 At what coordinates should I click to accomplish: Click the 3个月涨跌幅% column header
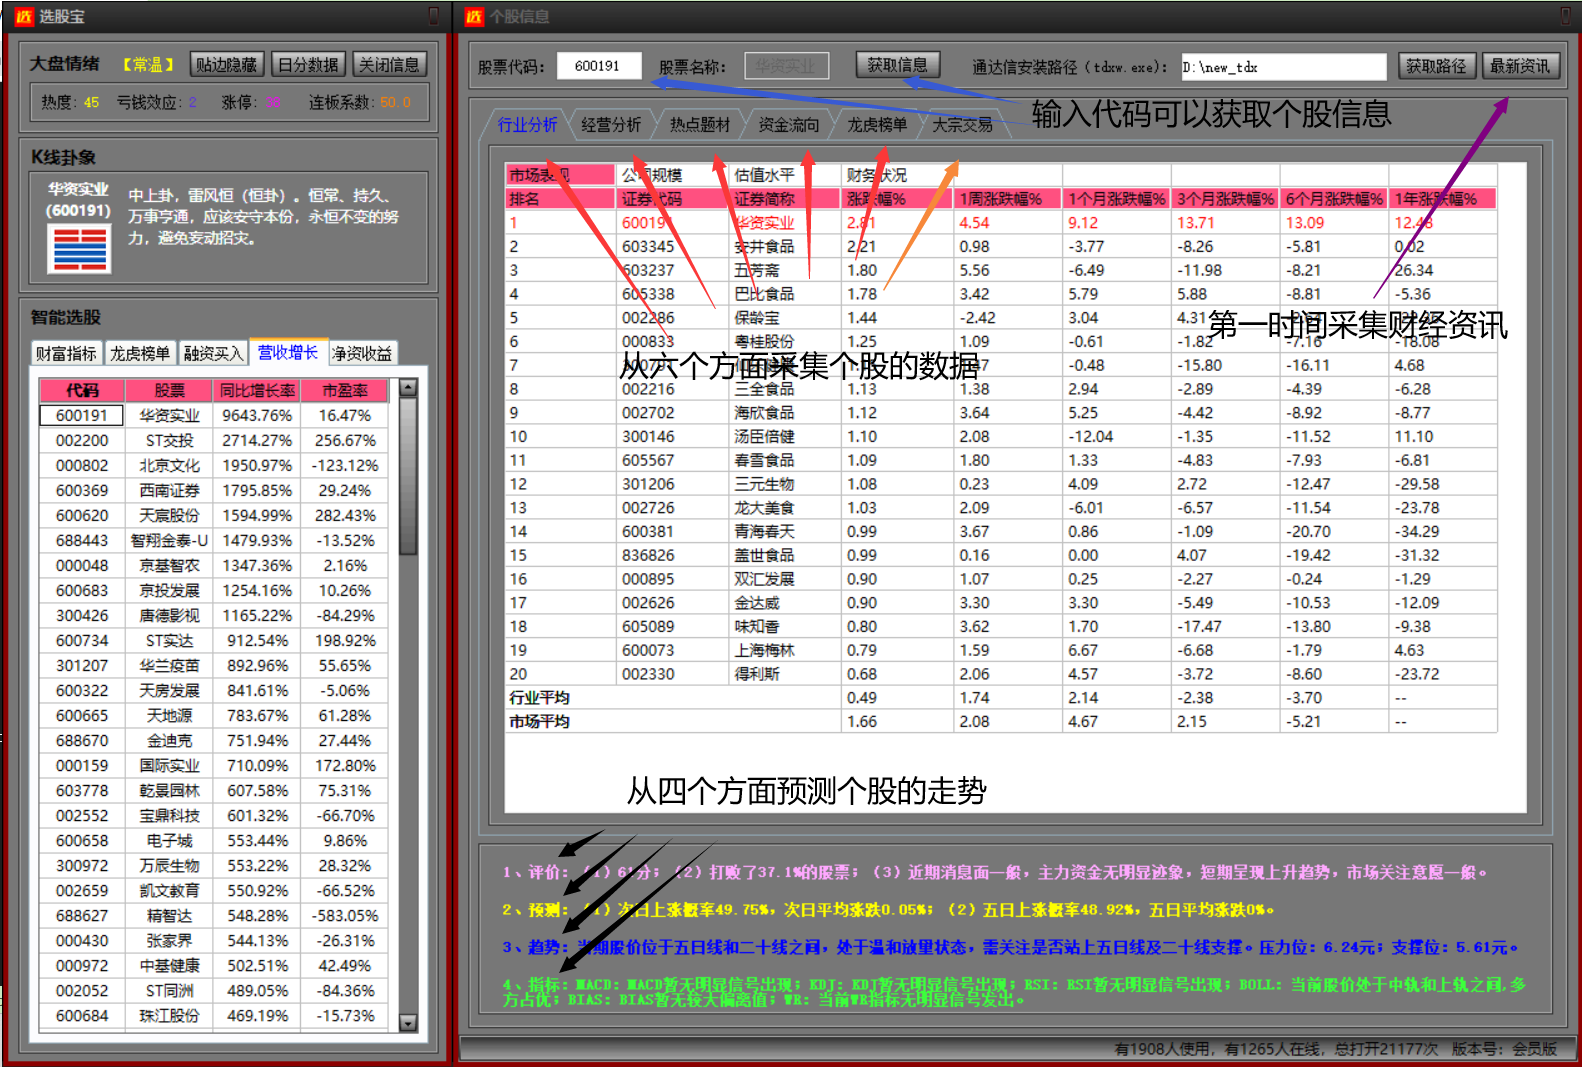[x=1225, y=199]
